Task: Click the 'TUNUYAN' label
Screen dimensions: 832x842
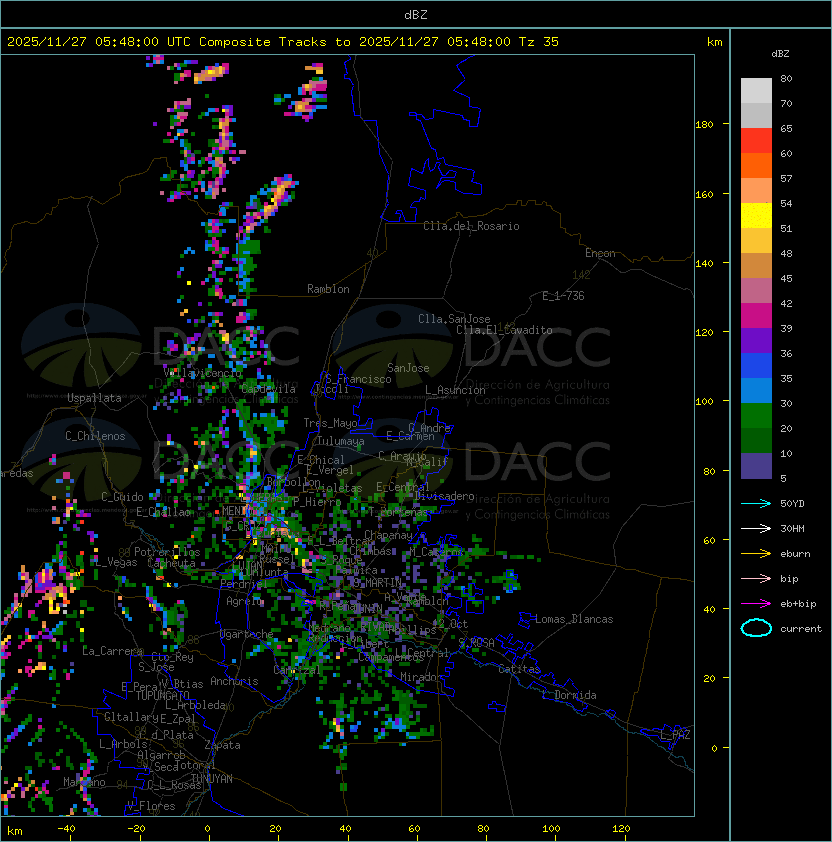Action: (212, 779)
